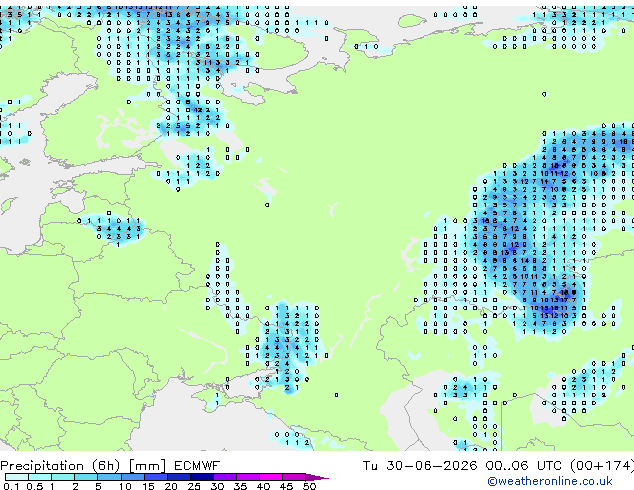Click the "(00+174)" forecast hour text

[602, 466]
